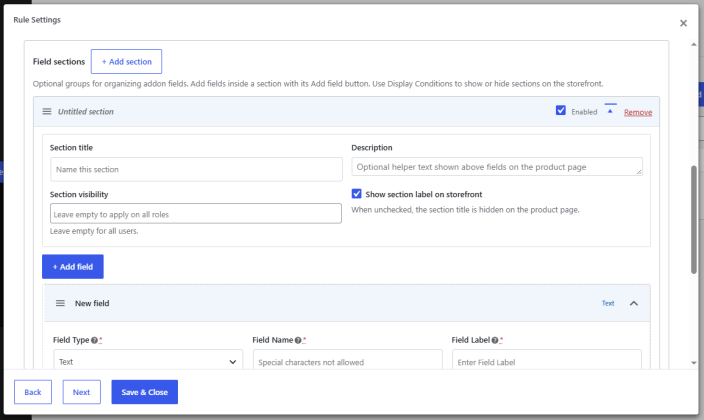Click the Field Name input

(x=348, y=361)
